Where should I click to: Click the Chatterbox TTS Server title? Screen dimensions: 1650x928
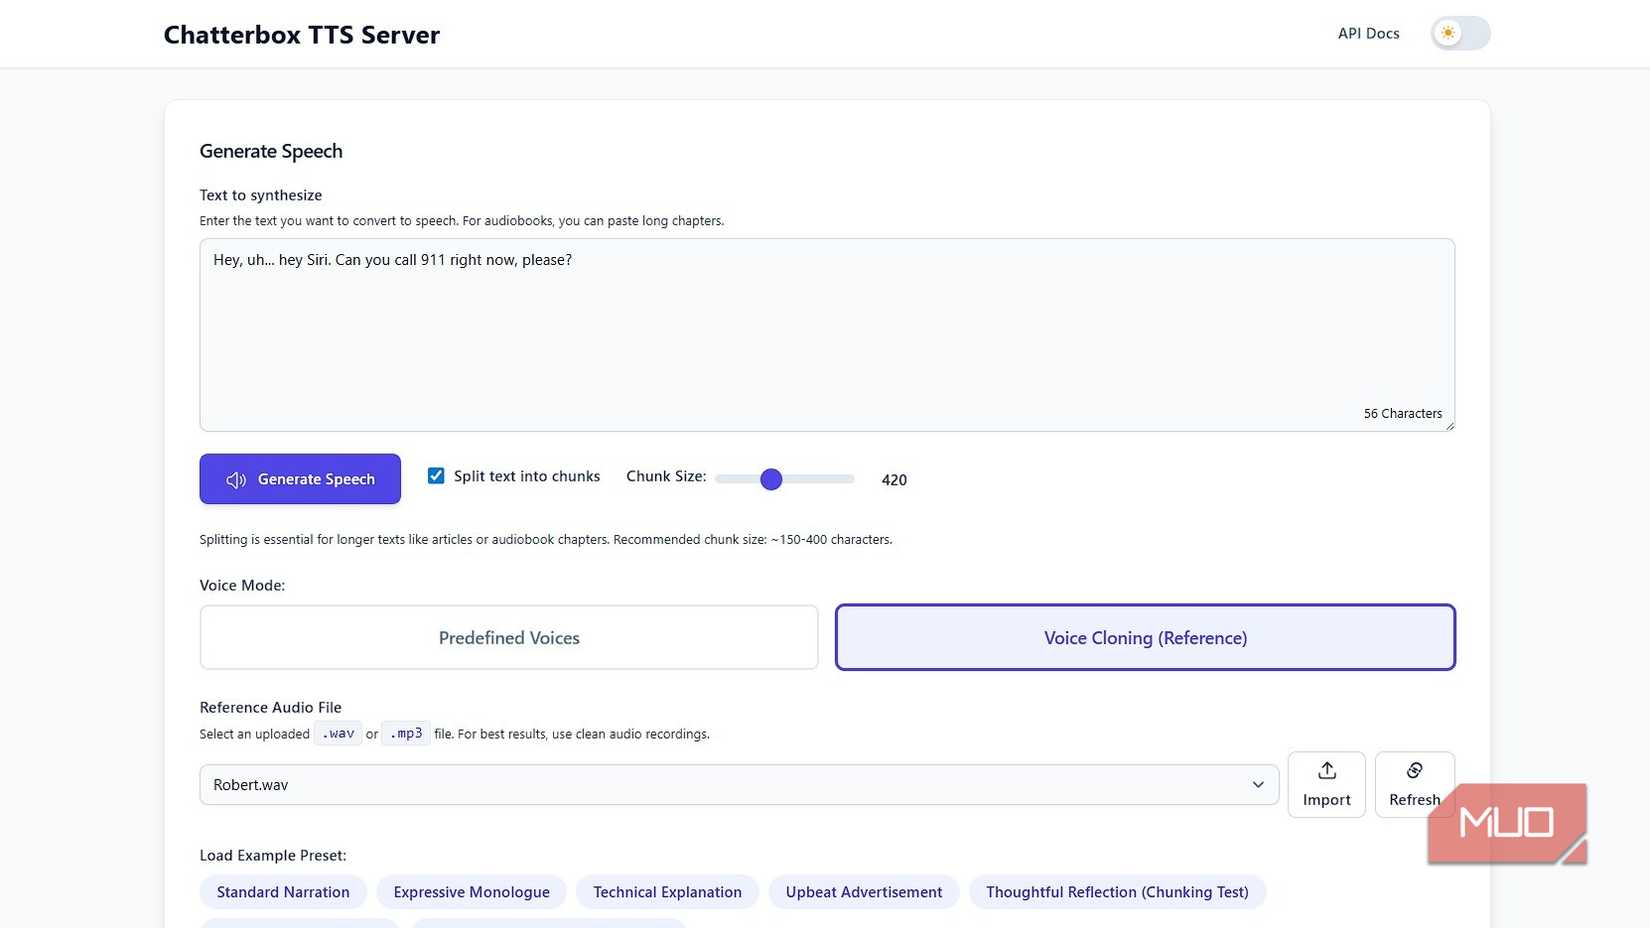point(302,35)
